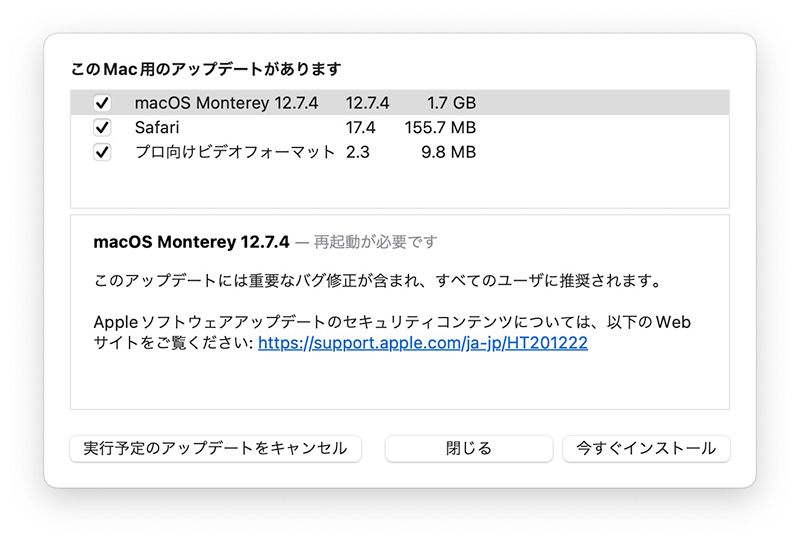Toggle the Safari update checkbox
The image size is (800, 542).
pos(102,127)
